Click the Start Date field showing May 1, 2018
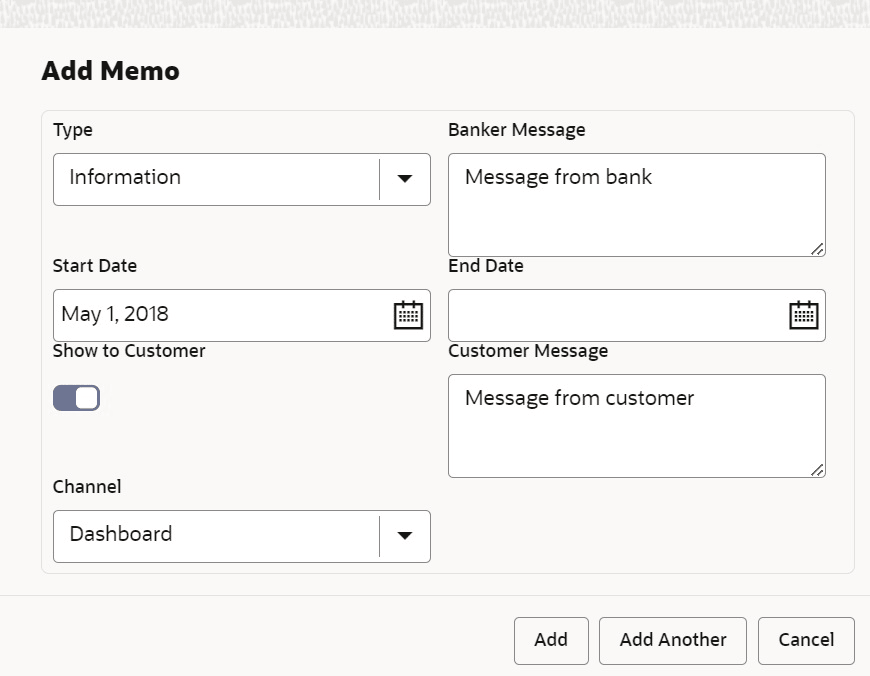The width and height of the screenshot is (870, 676). tap(220, 315)
